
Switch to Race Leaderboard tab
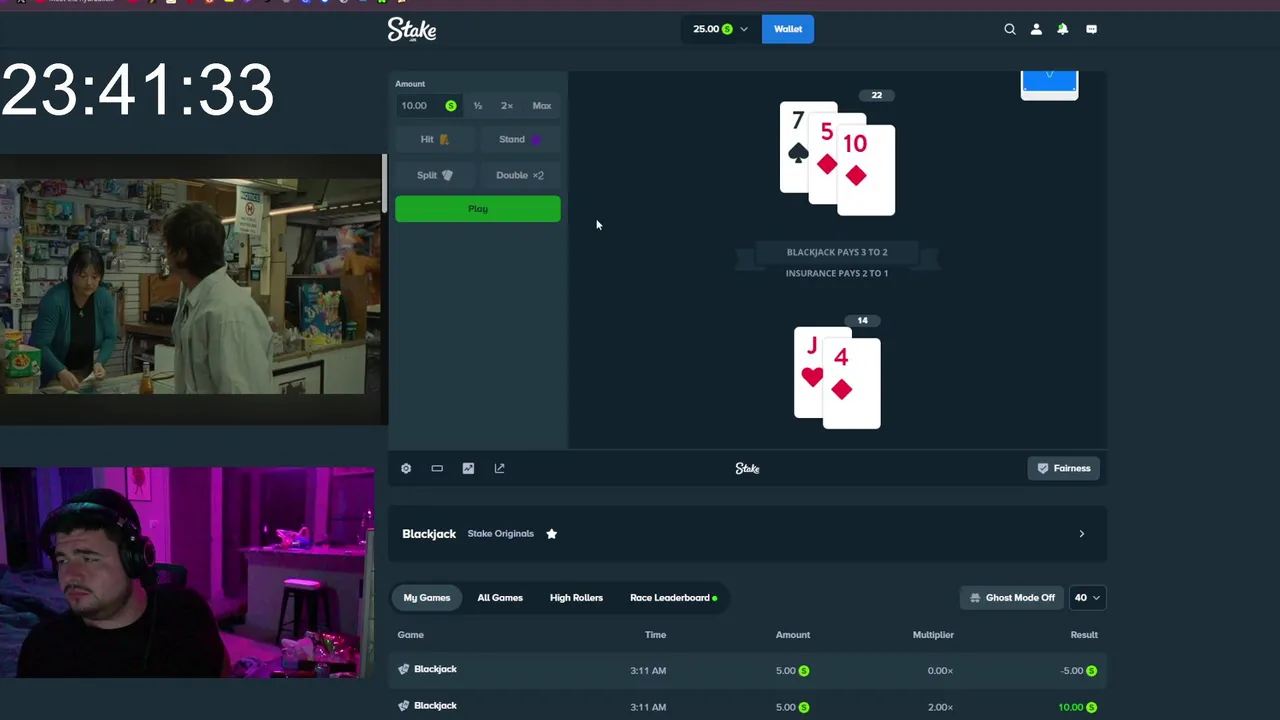pos(673,597)
